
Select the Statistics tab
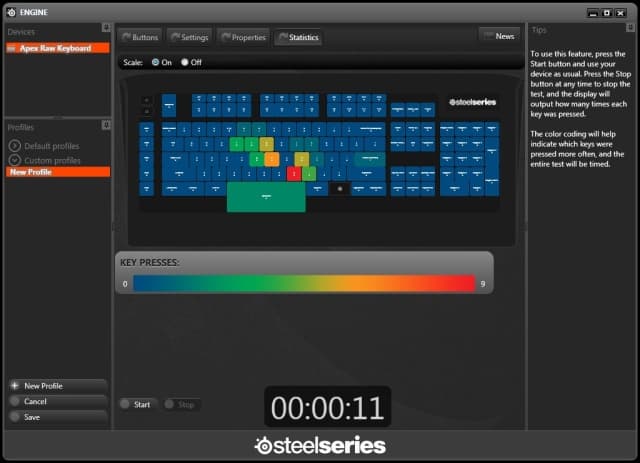tap(298, 37)
